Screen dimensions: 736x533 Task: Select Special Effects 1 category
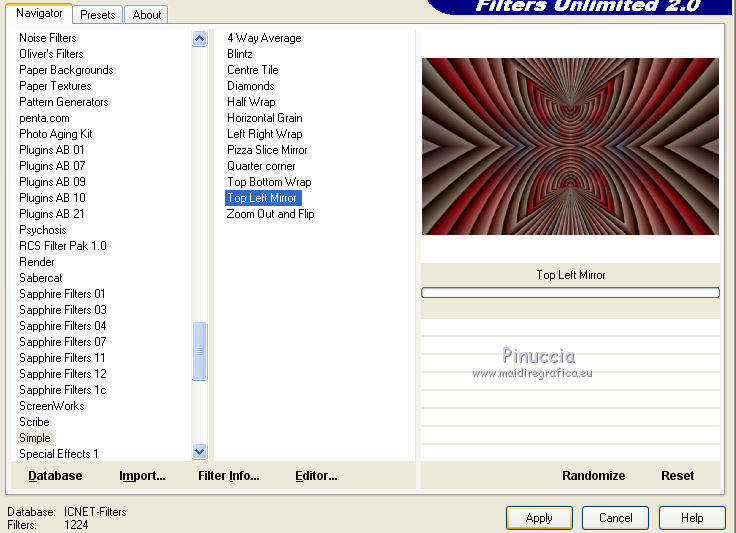(x=59, y=454)
